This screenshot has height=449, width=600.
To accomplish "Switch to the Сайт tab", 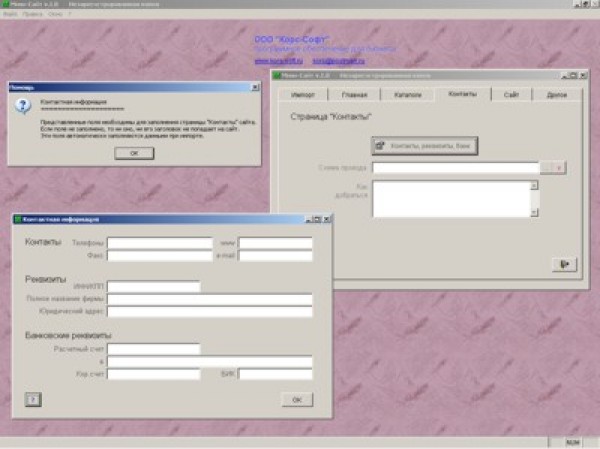I will 511,95.
